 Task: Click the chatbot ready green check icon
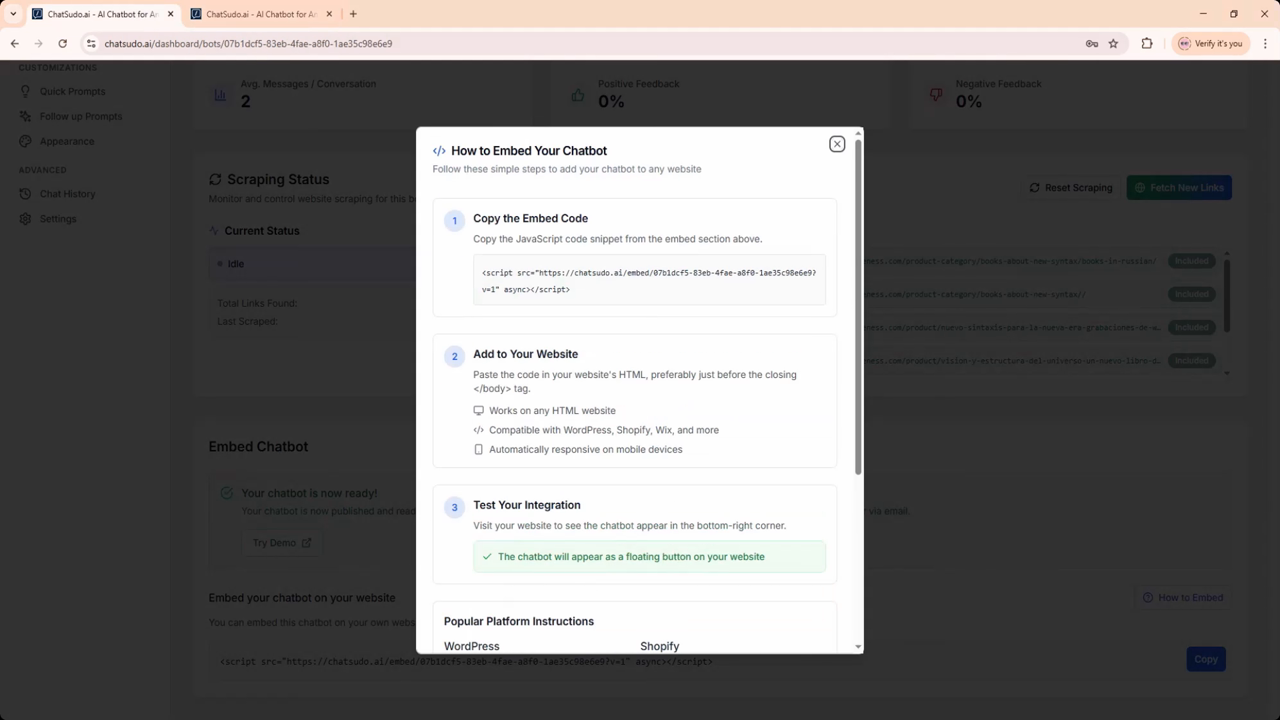click(x=227, y=493)
